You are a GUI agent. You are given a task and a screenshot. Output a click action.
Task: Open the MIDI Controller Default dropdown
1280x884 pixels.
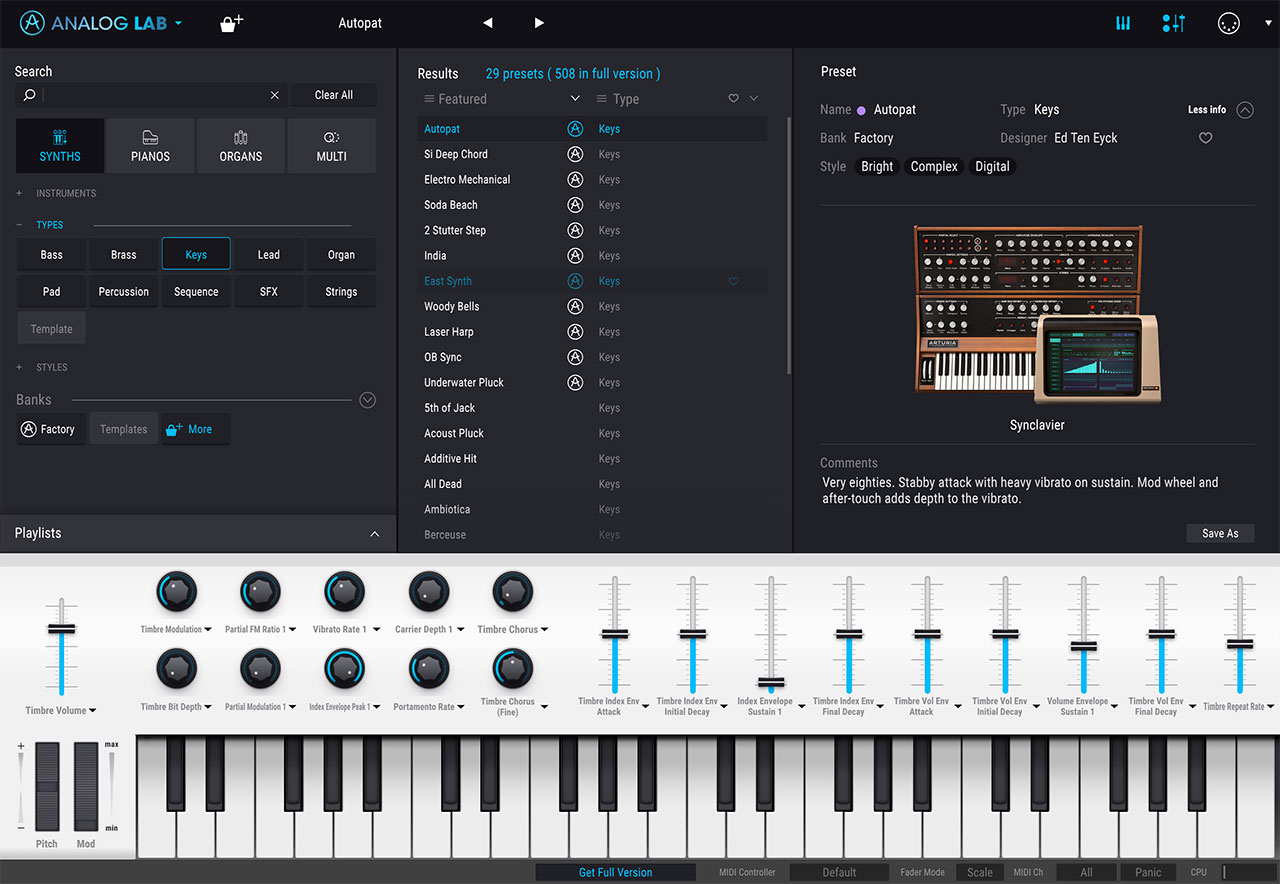(x=839, y=872)
